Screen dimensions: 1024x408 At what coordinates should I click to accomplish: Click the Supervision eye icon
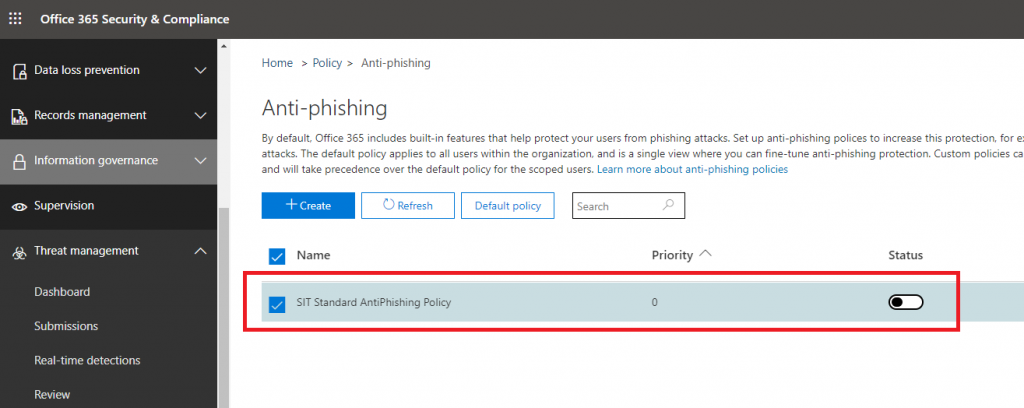pos(20,206)
